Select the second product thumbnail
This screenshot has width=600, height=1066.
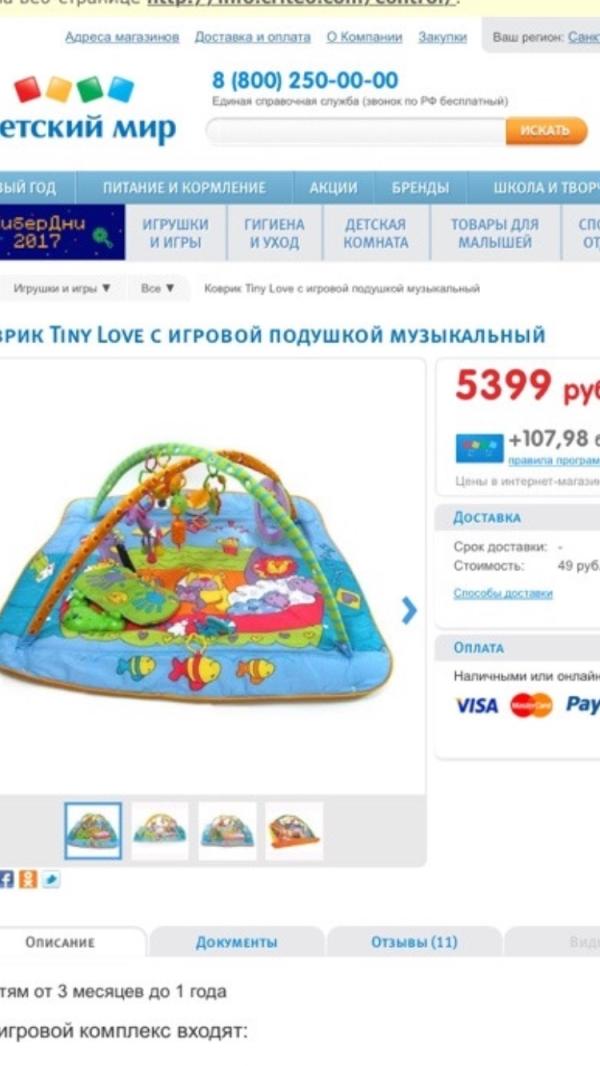click(160, 831)
